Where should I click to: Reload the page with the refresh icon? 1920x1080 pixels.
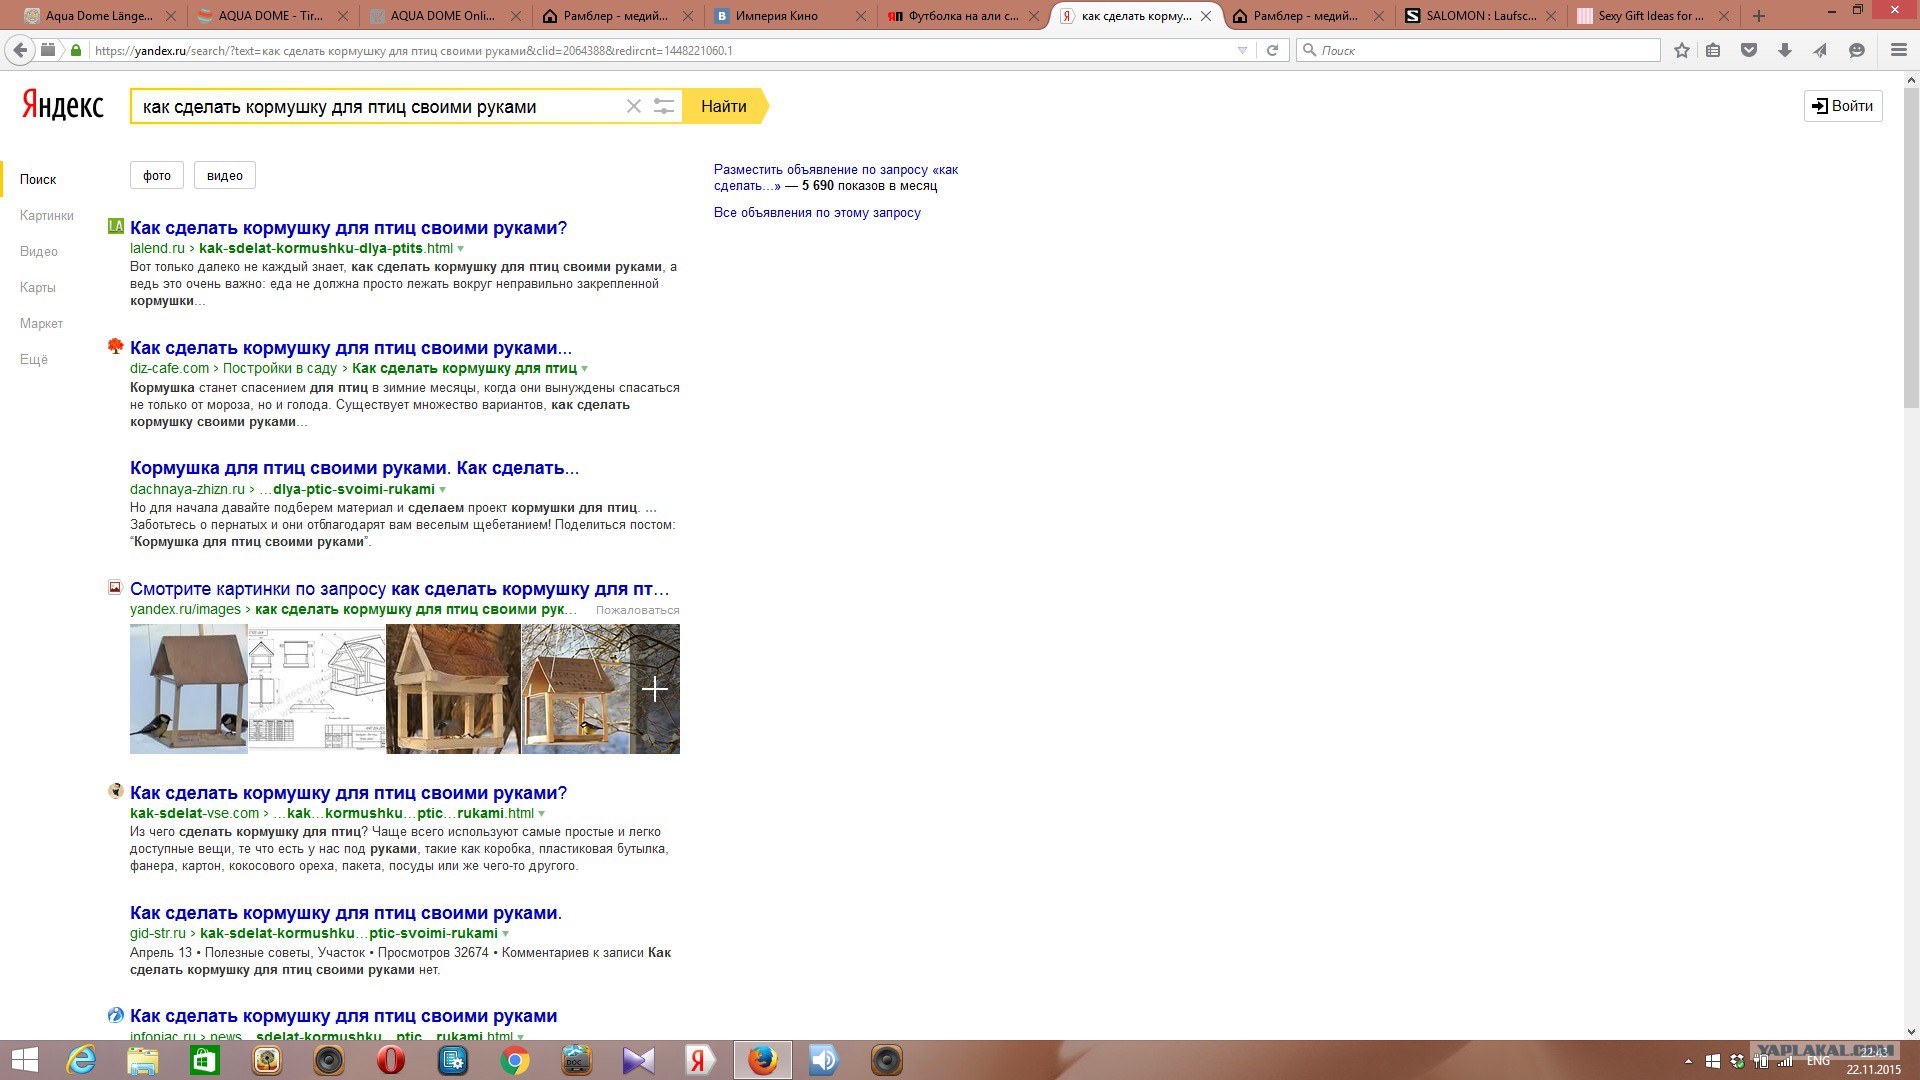pos(1272,50)
